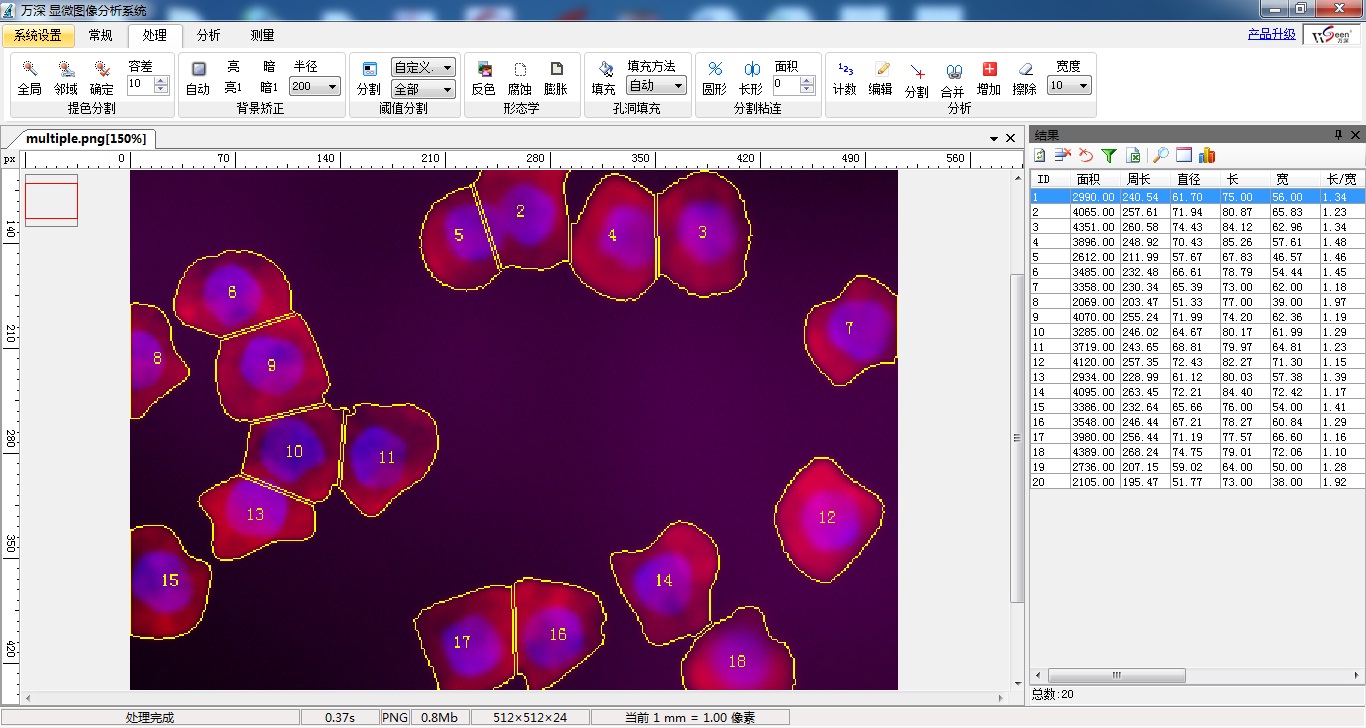Select result row ID 20
Screen dimensions: 1366x728
coord(1198,482)
